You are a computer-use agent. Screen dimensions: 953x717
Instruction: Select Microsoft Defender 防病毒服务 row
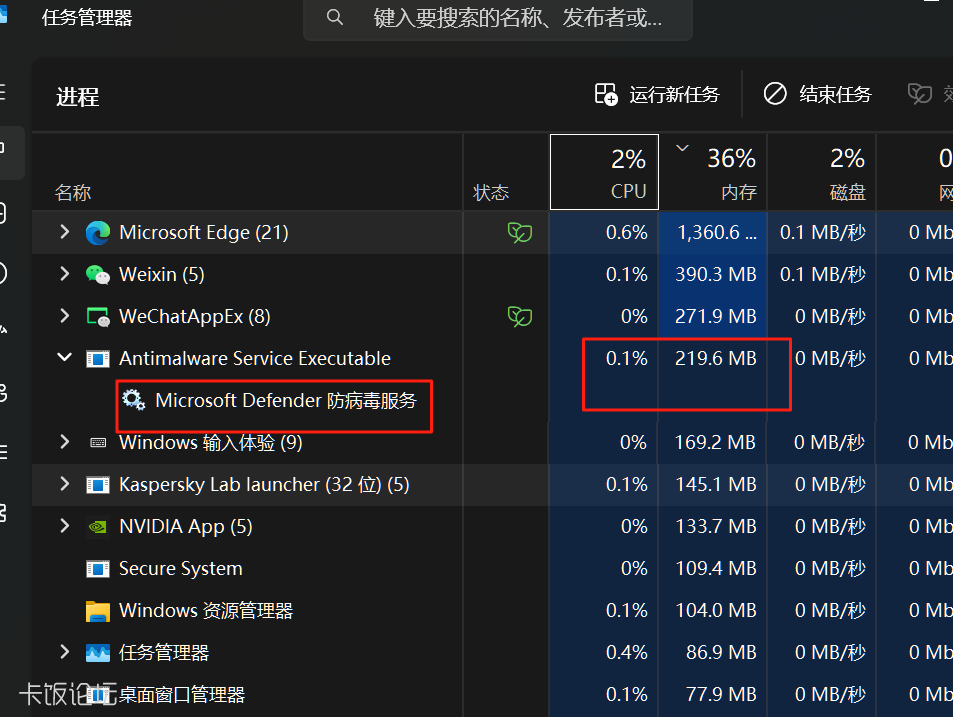pos(286,400)
